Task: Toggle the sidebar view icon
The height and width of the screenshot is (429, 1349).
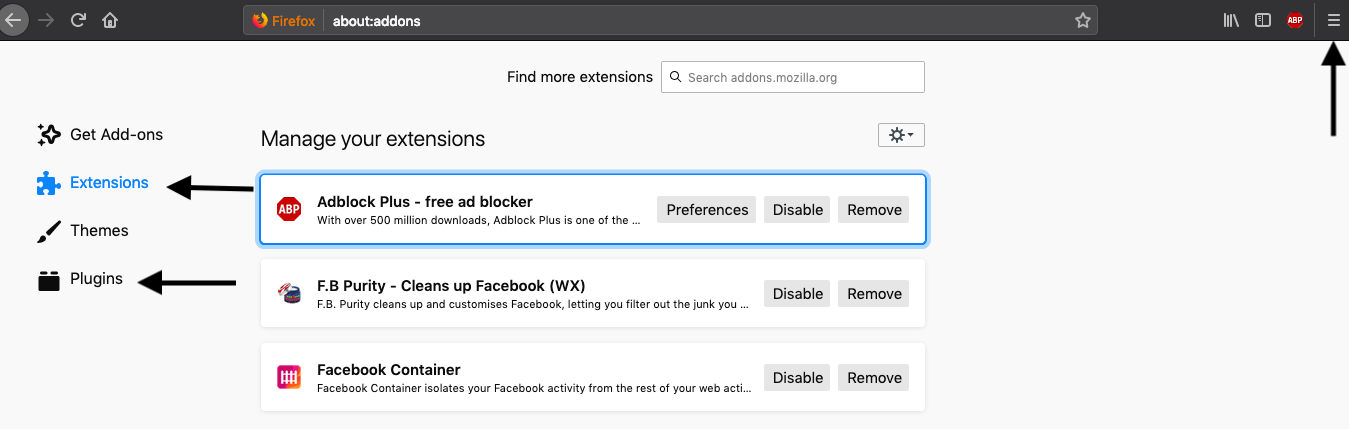Action: pos(1263,20)
